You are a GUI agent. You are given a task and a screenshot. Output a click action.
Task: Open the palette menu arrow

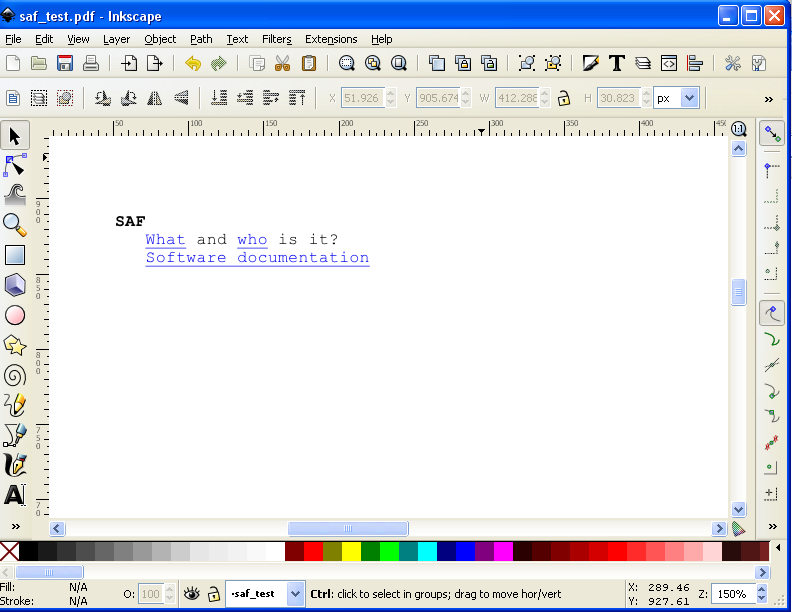coord(778,548)
